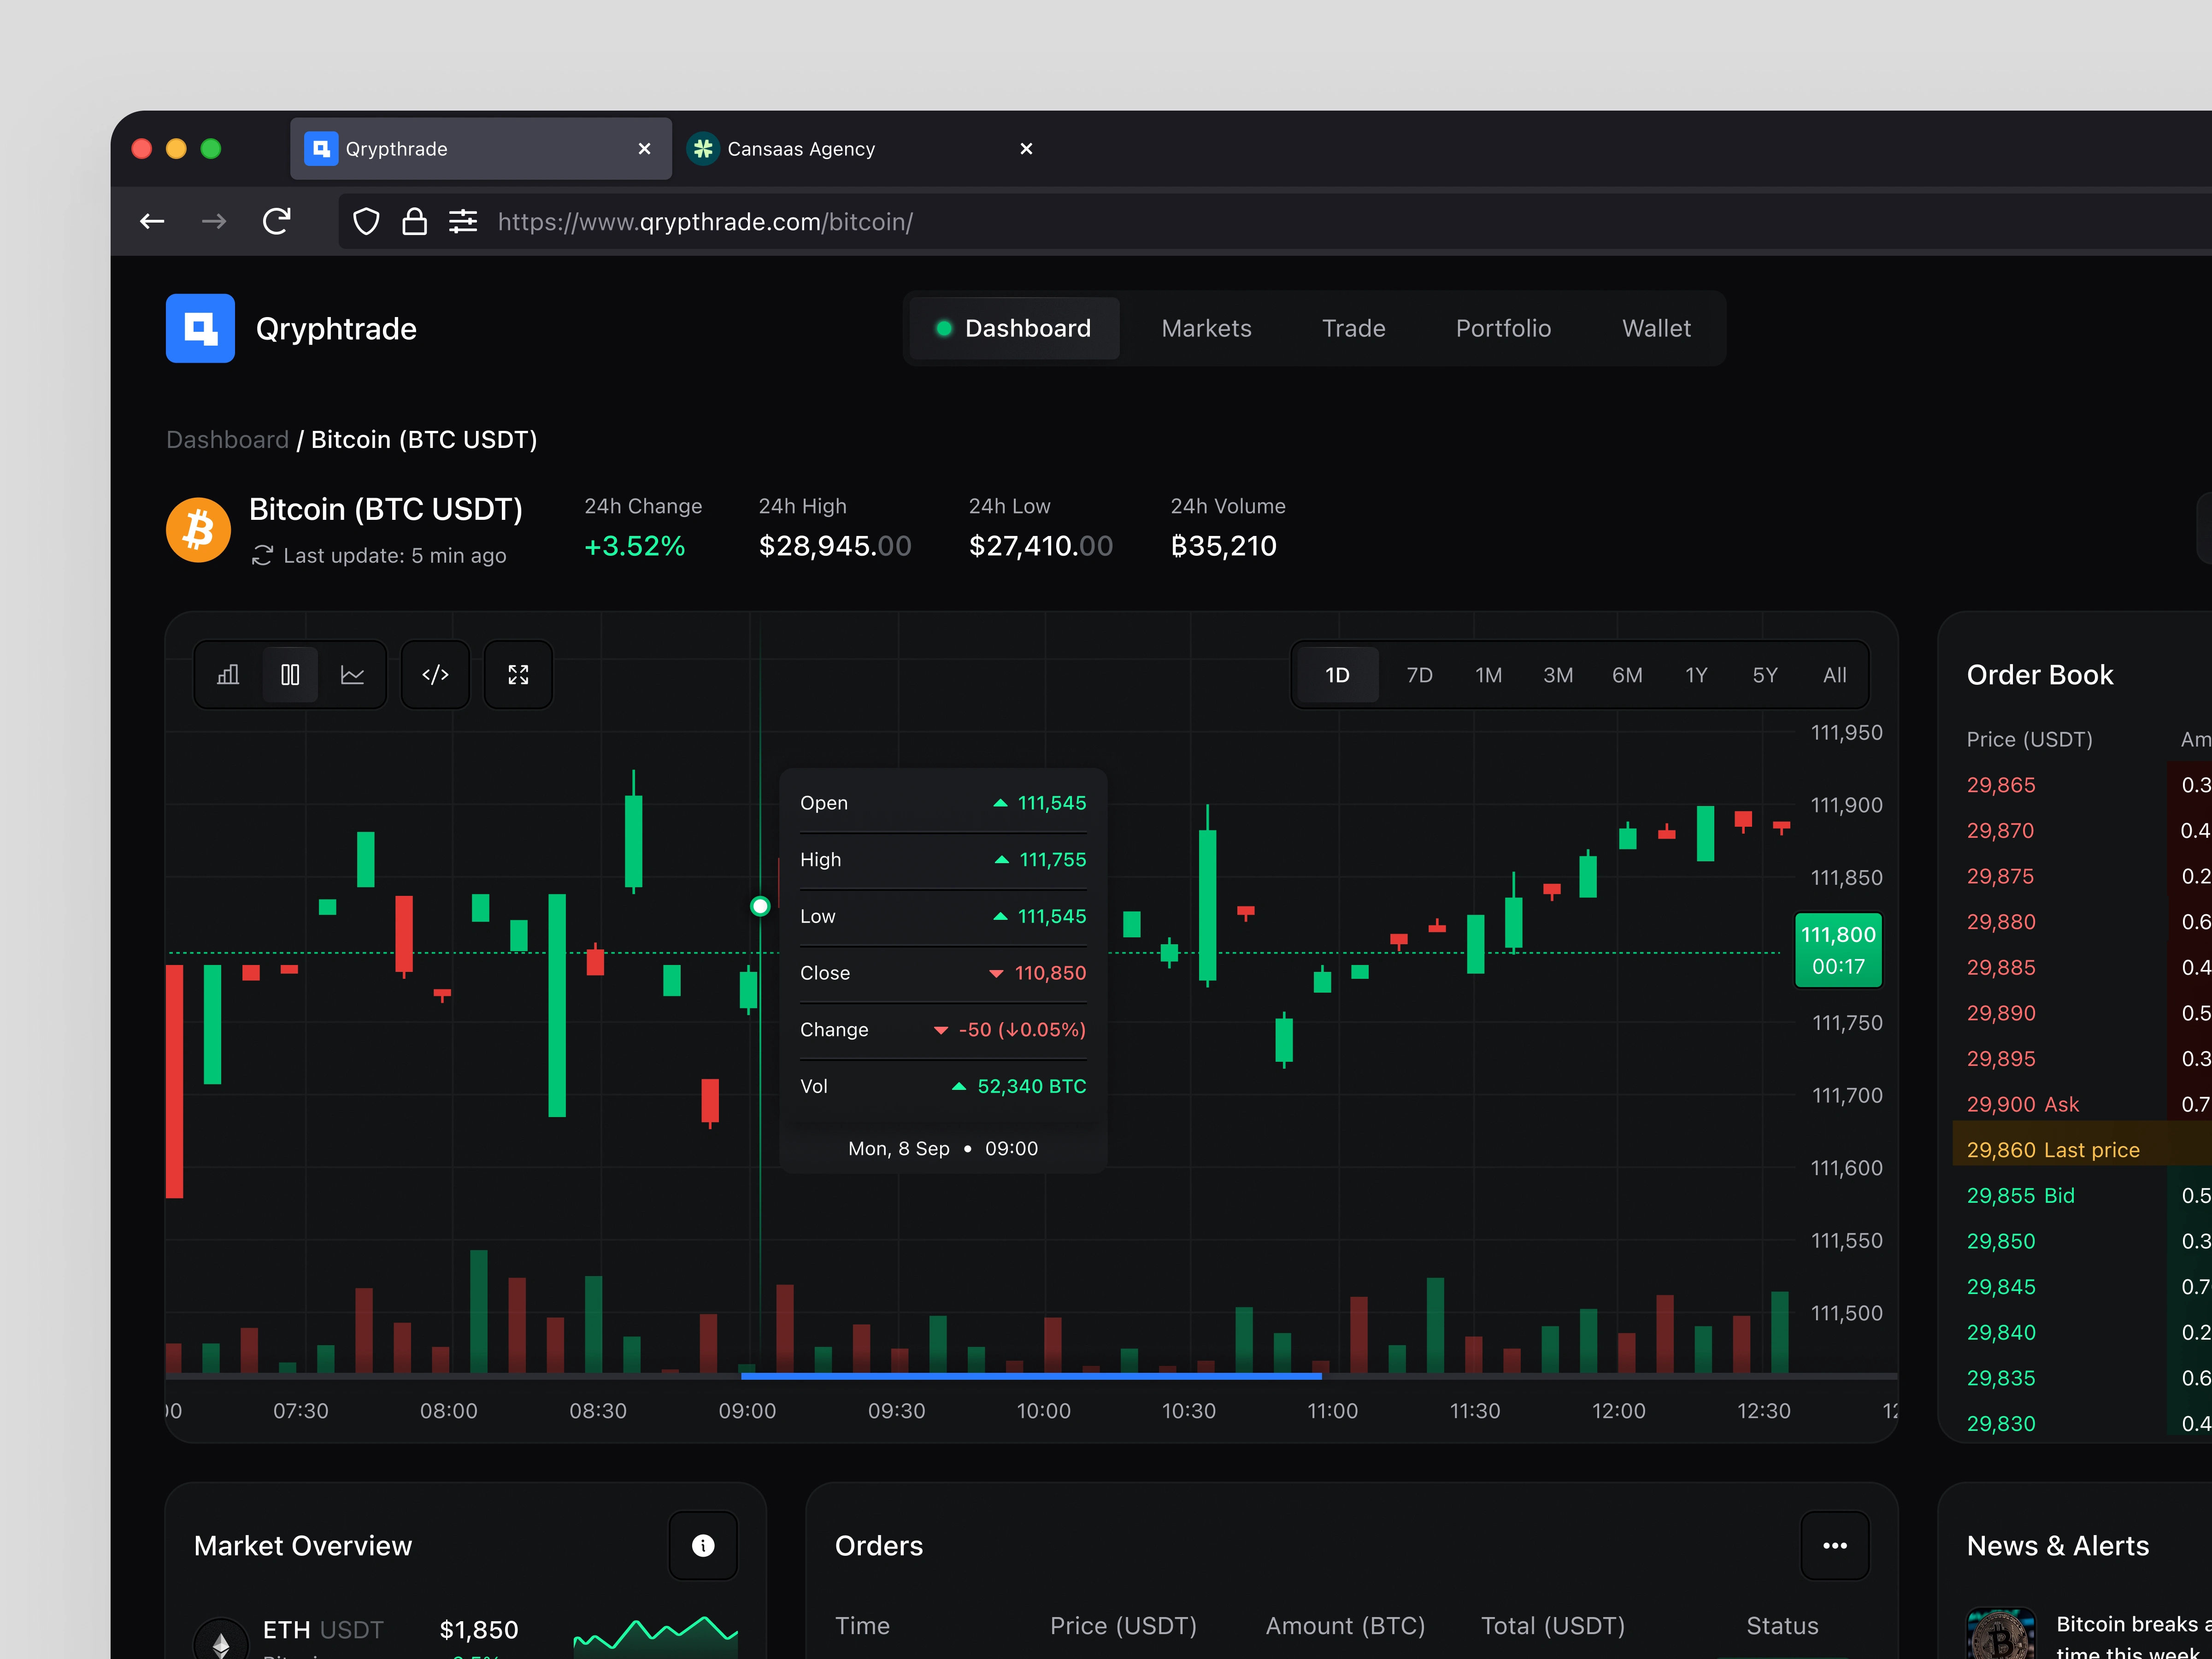Close the Qrypthrade browser tab
This screenshot has width=2212, height=1659.
tap(644, 149)
